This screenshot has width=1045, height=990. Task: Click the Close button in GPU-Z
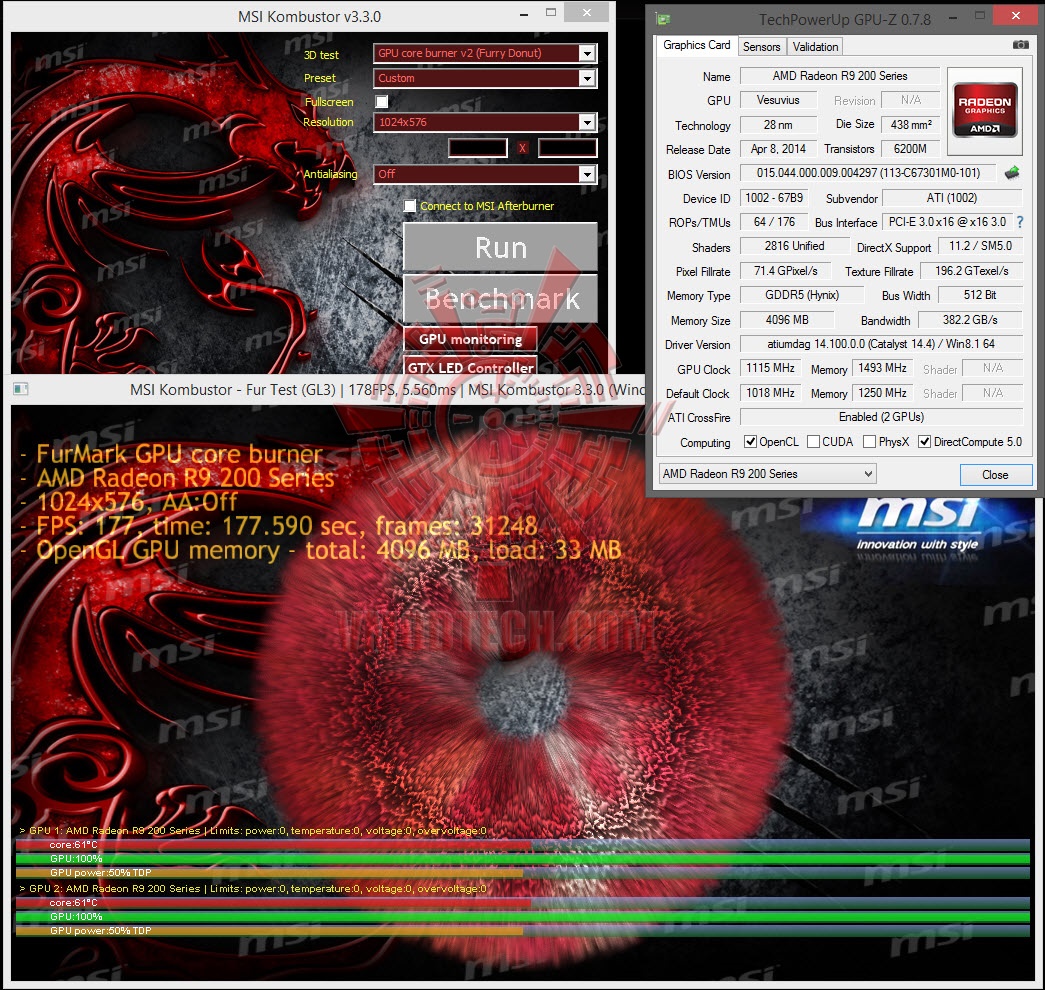click(x=995, y=475)
